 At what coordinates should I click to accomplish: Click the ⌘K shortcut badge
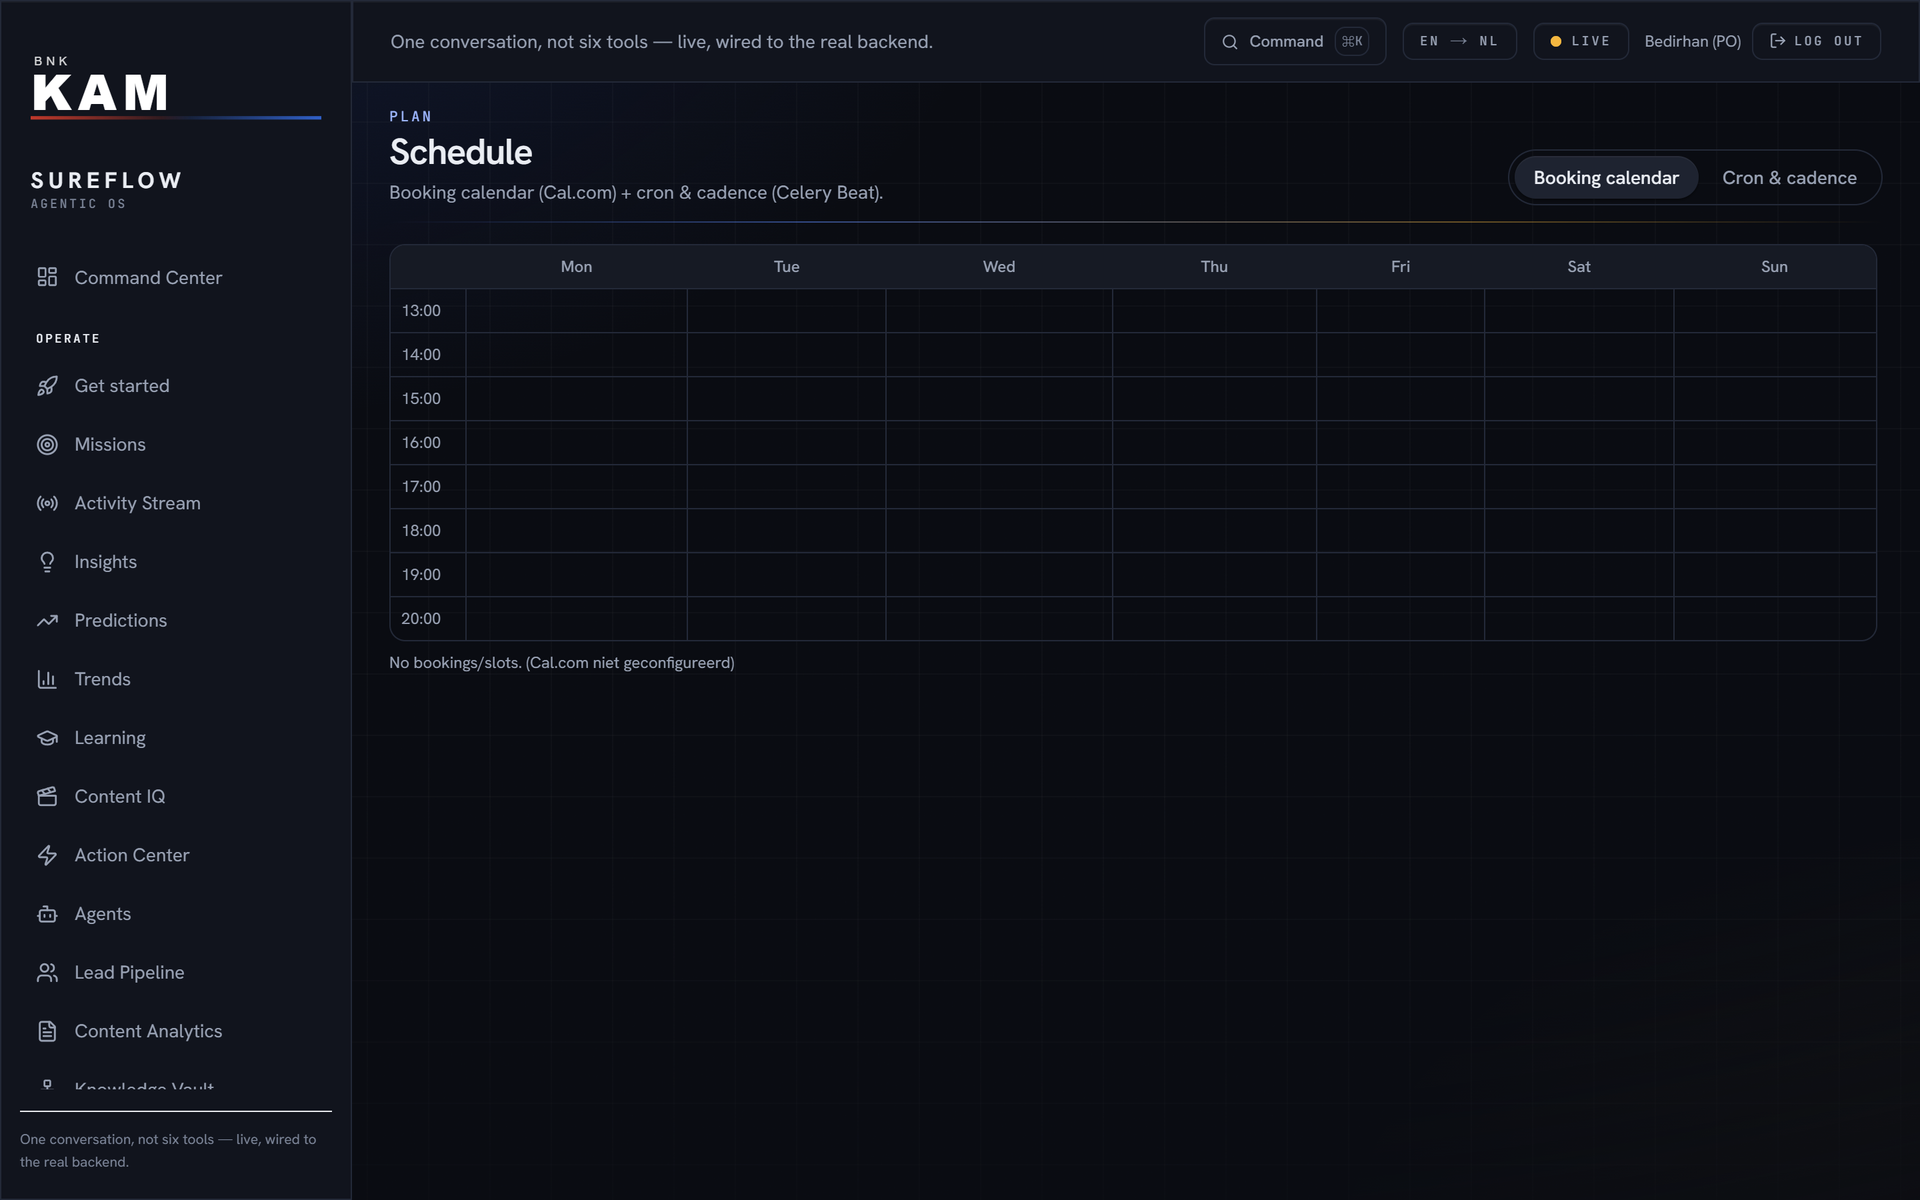[x=1352, y=42]
